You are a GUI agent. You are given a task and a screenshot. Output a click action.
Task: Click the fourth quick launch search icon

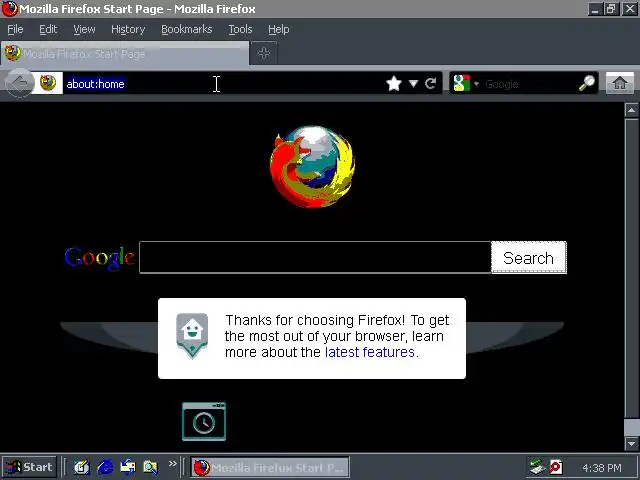[x=150, y=467]
